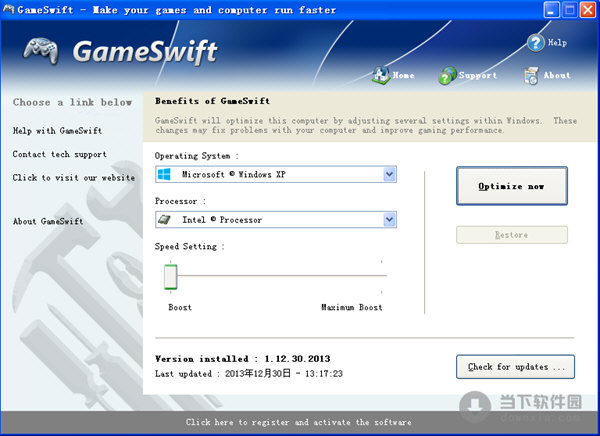This screenshot has width=600, height=436.
Task: Click the Operating System label
Action: [x=197, y=156]
